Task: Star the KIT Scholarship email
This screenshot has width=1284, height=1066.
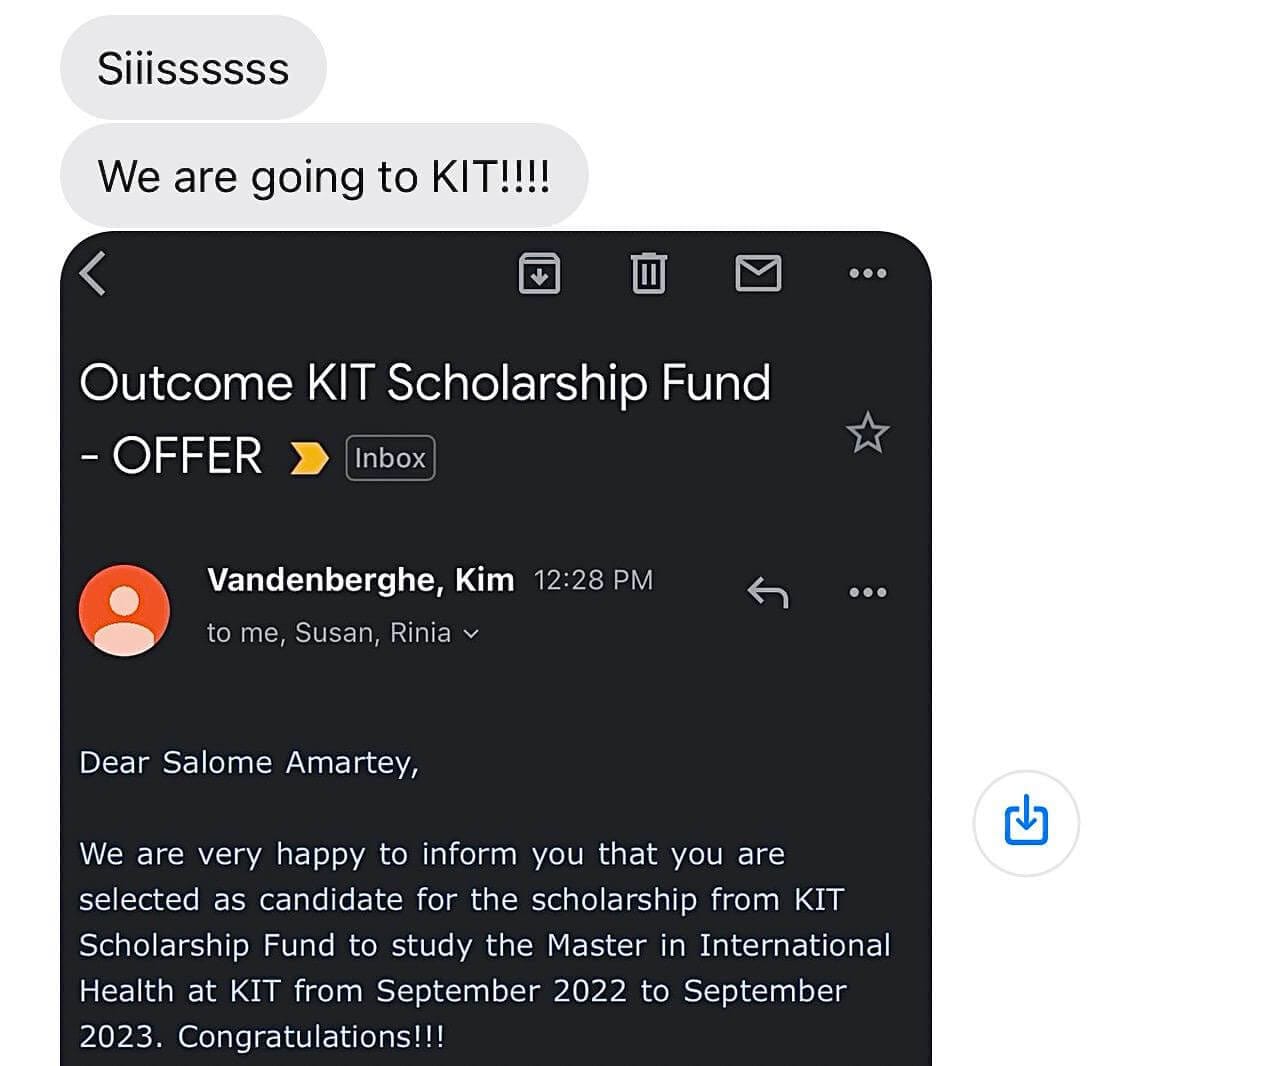Action: point(867,433)
